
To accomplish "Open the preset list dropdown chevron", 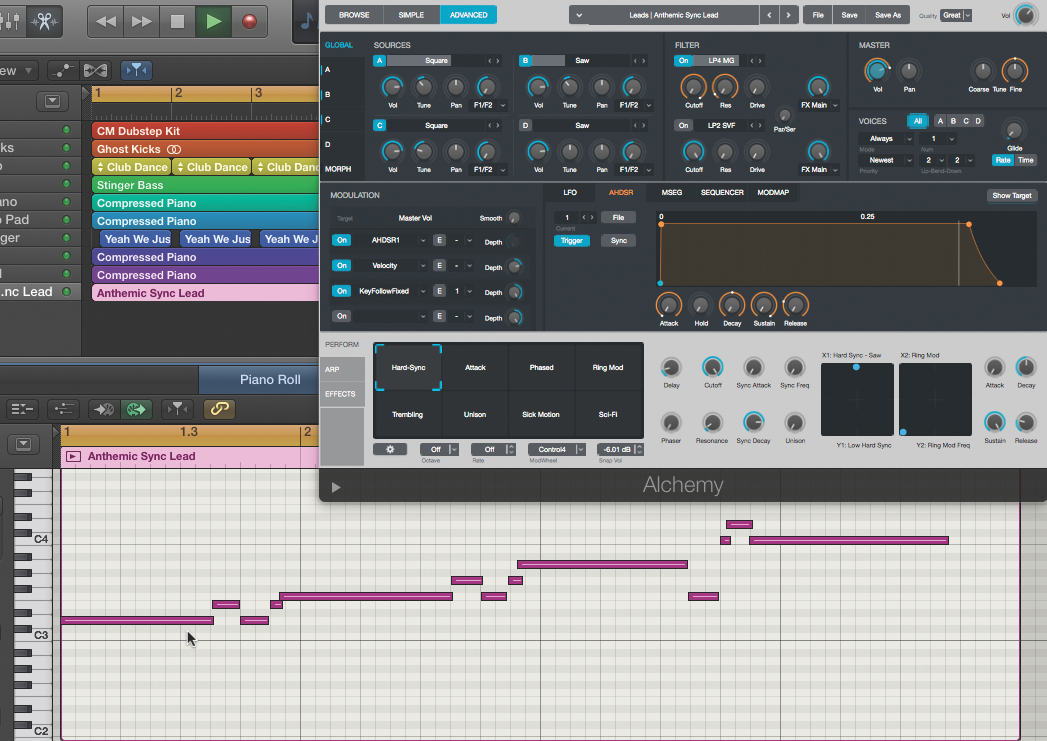I will (x=579, y=15).
